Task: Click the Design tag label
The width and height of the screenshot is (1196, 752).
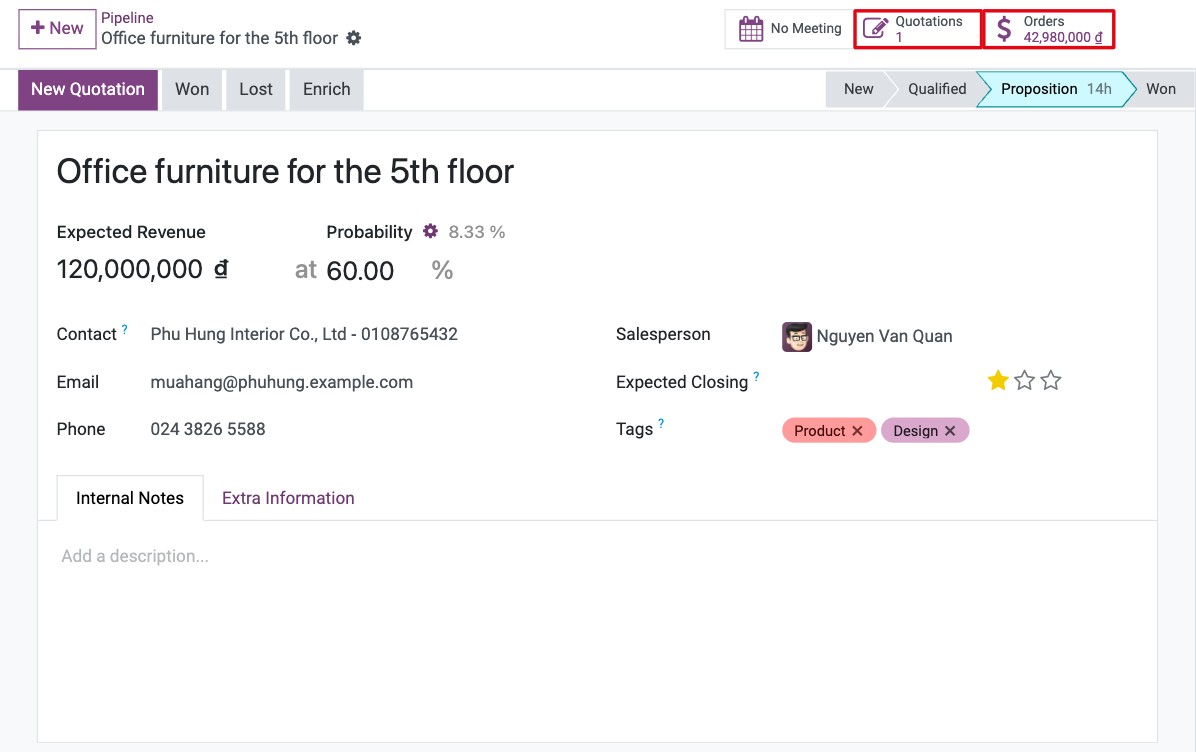Action: (915, 431)
